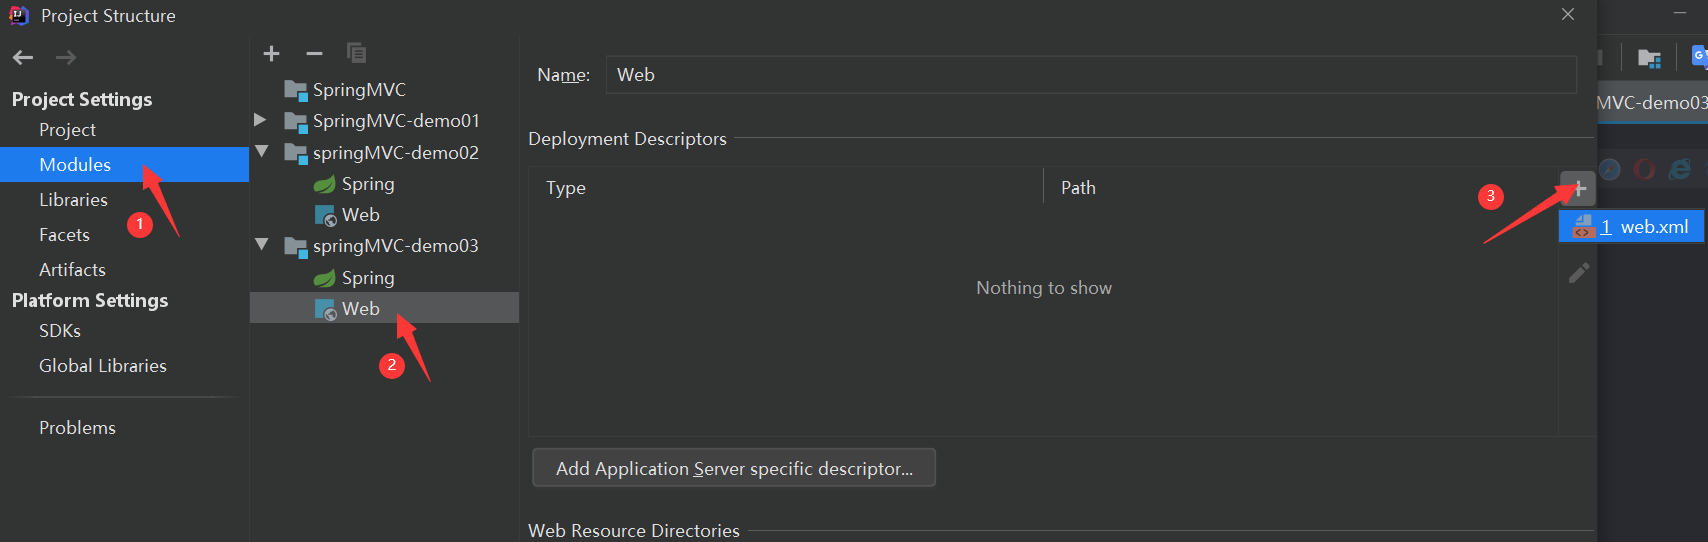Click the Opera browser icon in the editor window behind
1708x542 pixels.
(x=1644, y=169)
